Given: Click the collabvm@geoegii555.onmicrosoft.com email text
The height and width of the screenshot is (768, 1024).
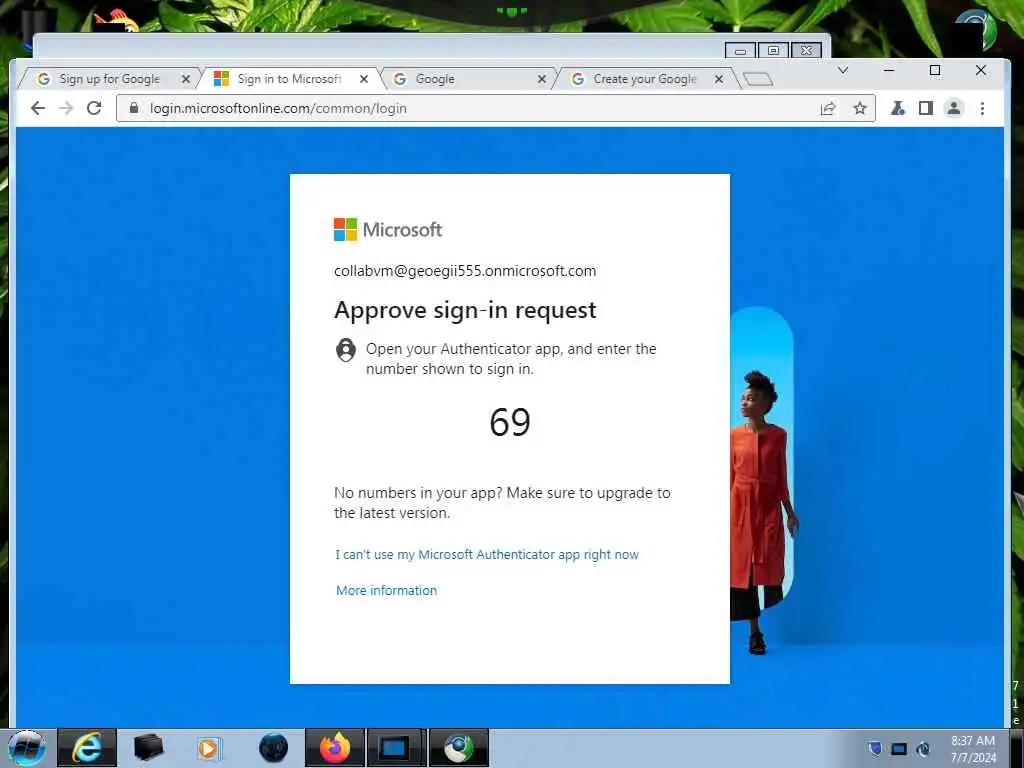Looking at the screenshot, I should (x=465, y=271).
